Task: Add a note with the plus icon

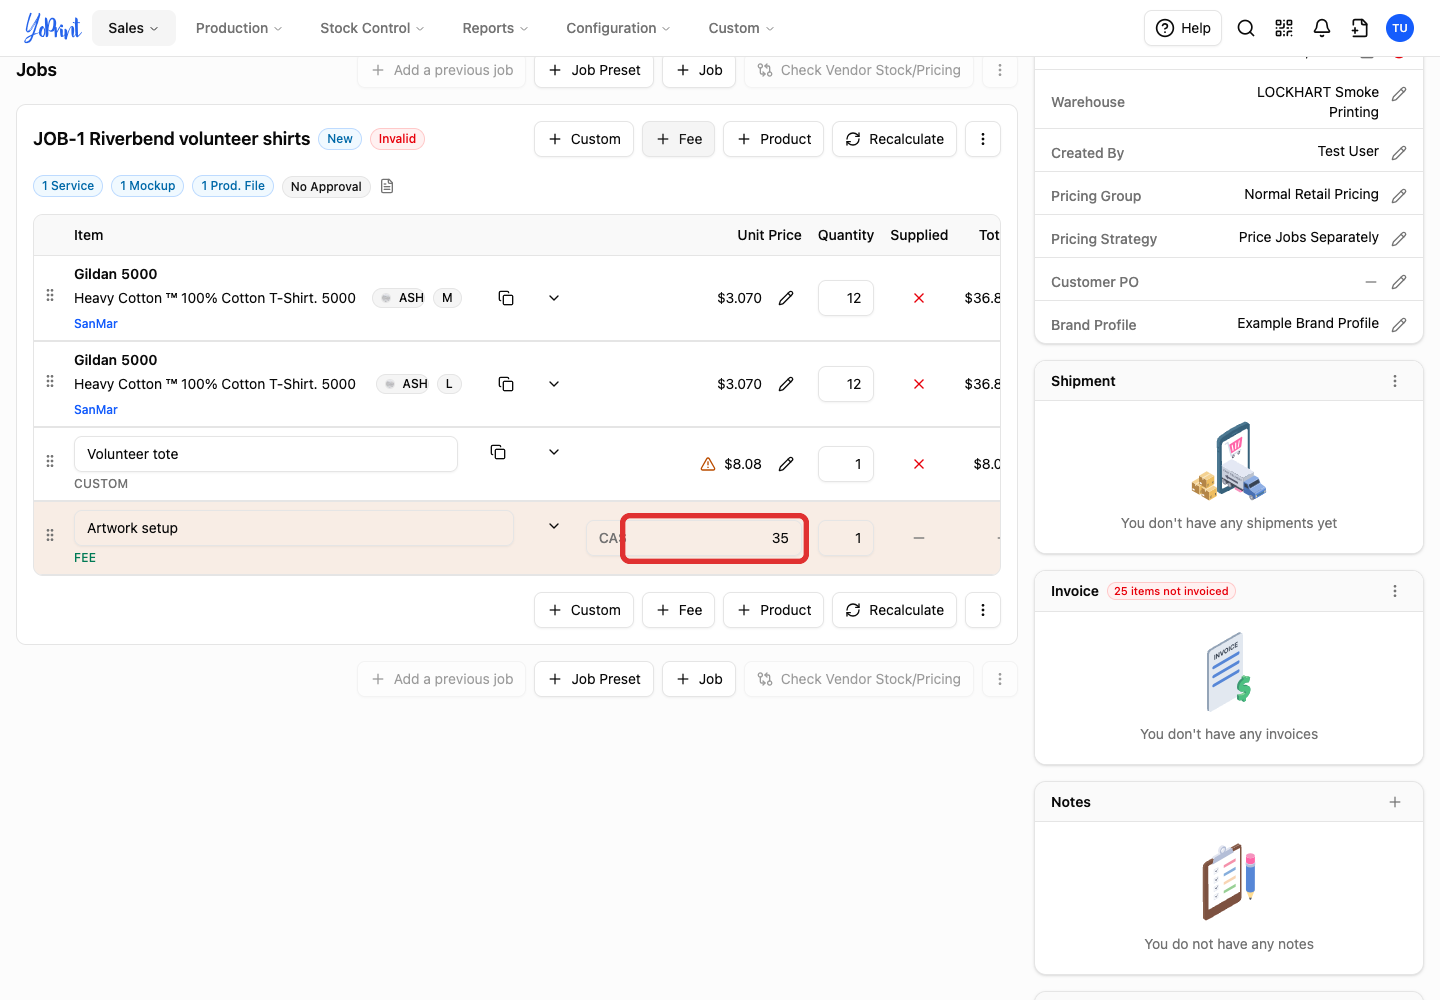Action: [1395, 802]
